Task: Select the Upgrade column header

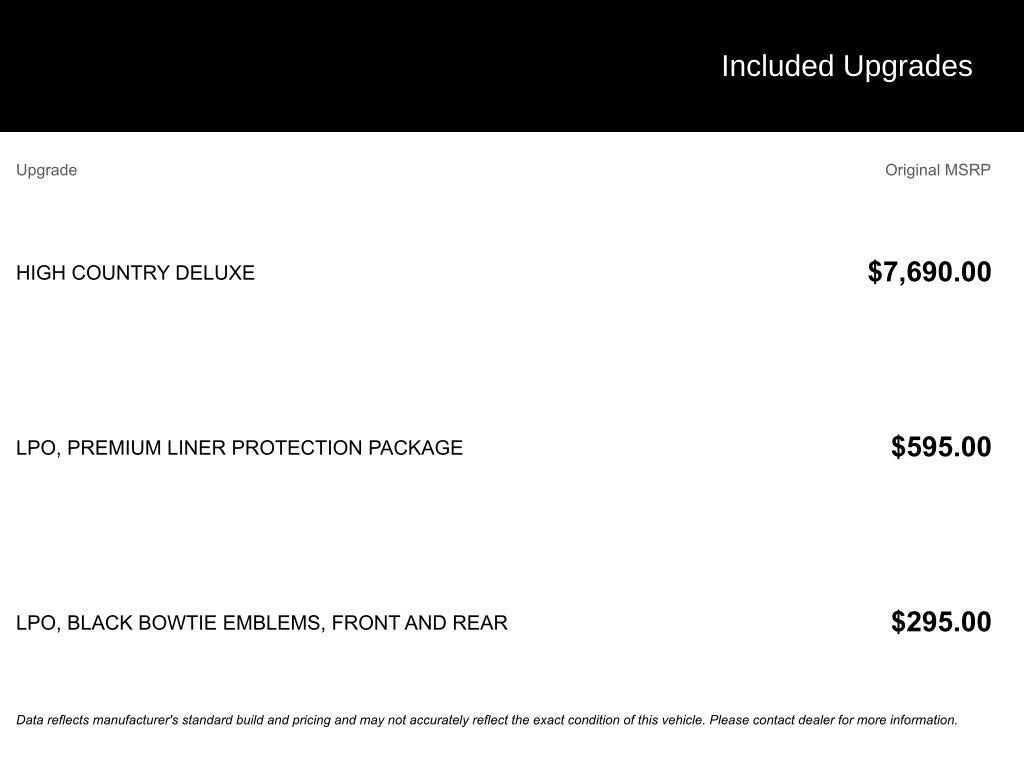Action: 46,170
